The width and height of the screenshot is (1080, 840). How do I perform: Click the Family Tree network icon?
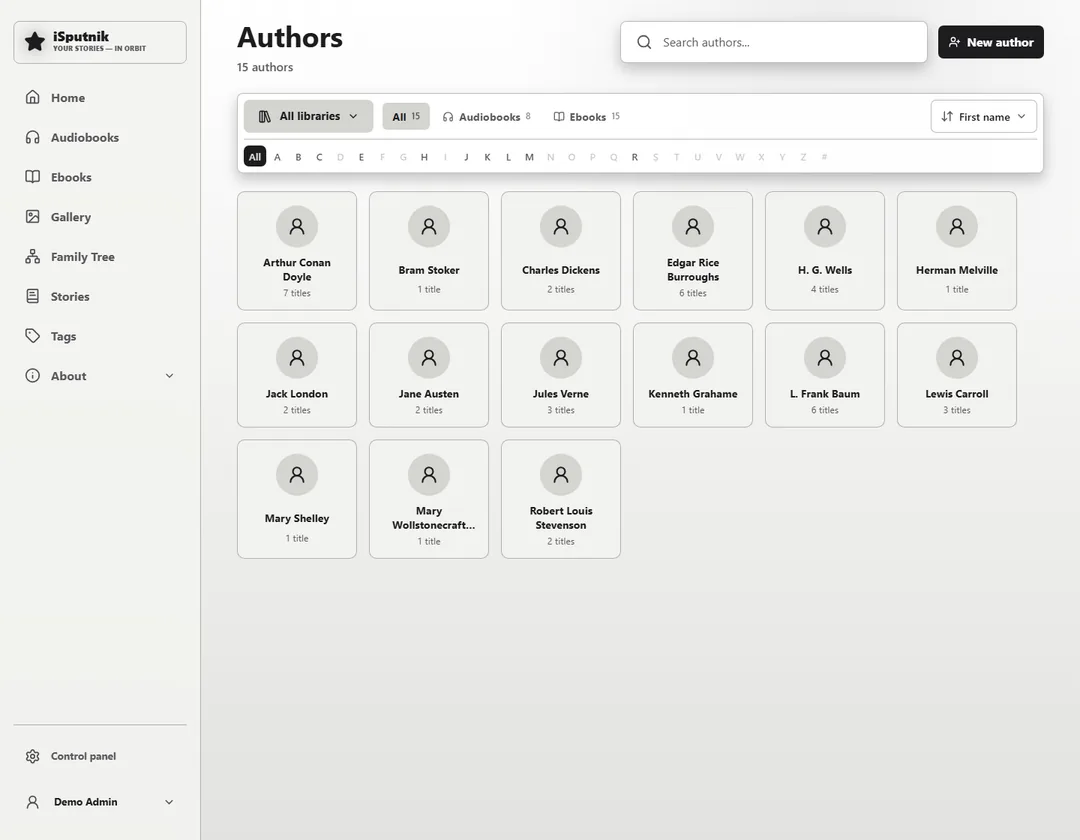[32, 257]
